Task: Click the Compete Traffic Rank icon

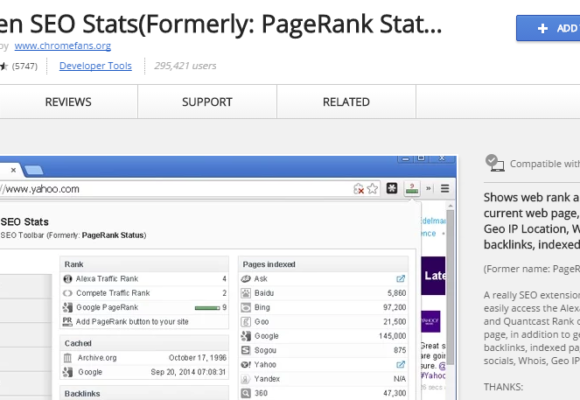Action: pyautogui.click(x=68, y=293)
